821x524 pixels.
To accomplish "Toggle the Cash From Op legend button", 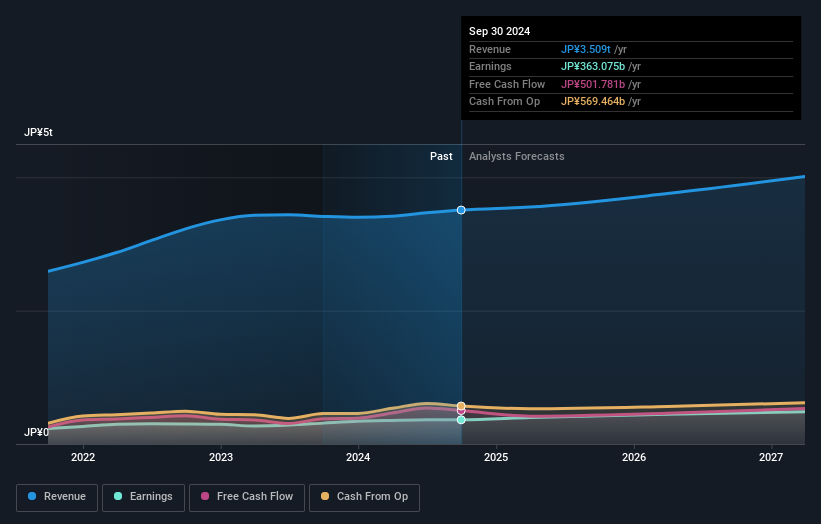I will (364, 497).
